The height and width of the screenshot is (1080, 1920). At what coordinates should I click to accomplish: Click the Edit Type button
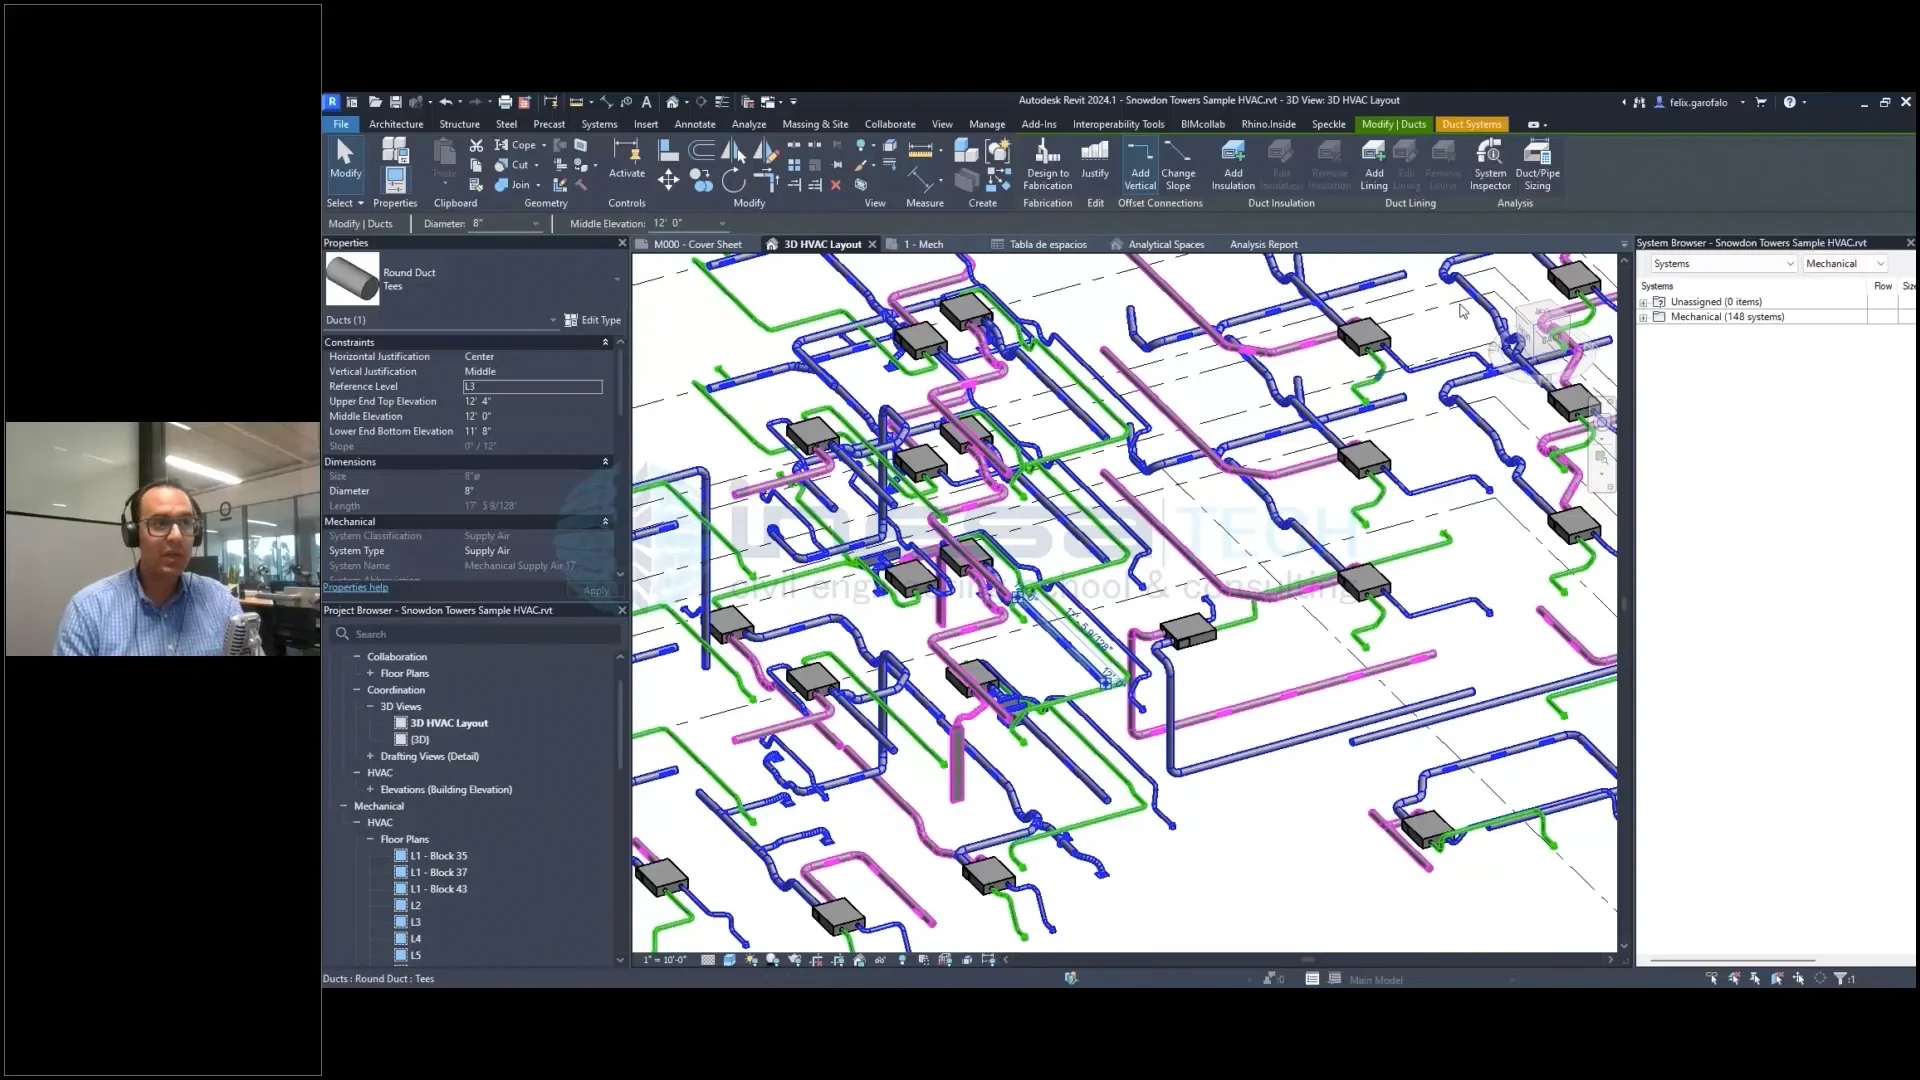pyautogui.click(x=592, y=321)
